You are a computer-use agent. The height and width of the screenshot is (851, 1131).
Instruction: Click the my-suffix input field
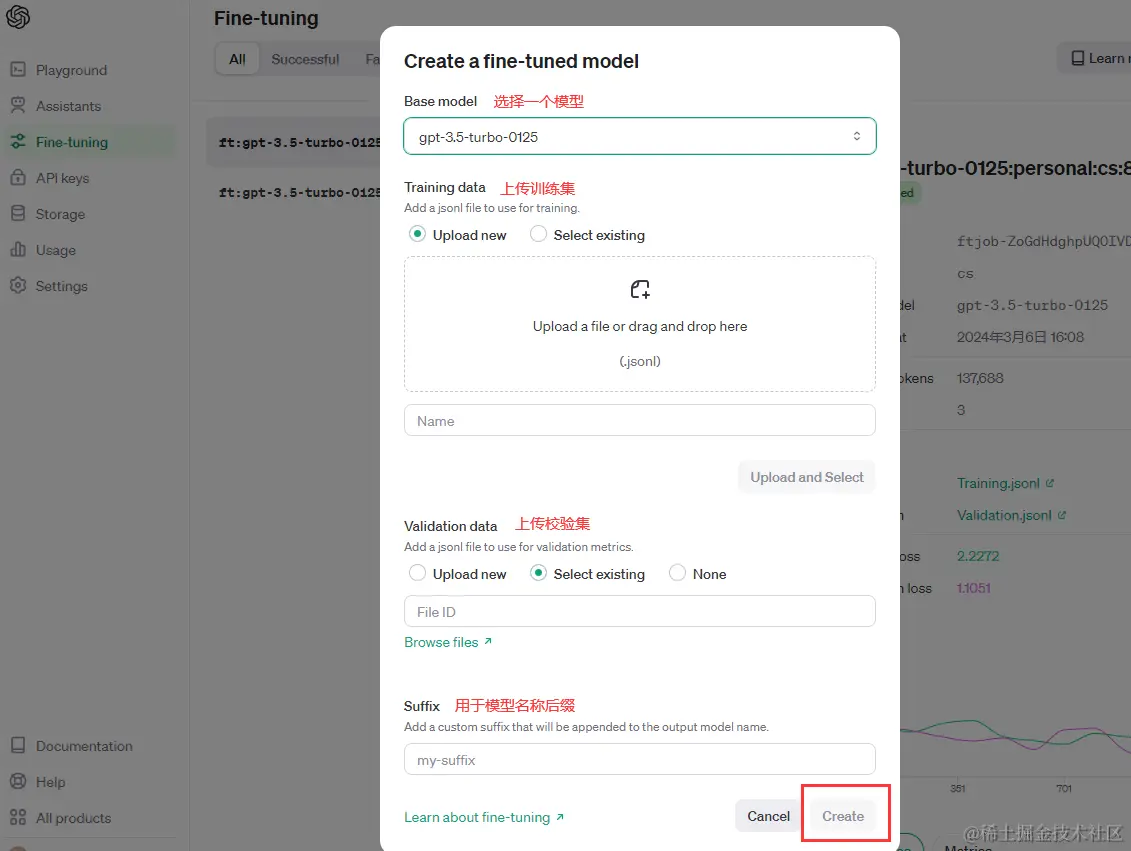(x=639, y=758)
